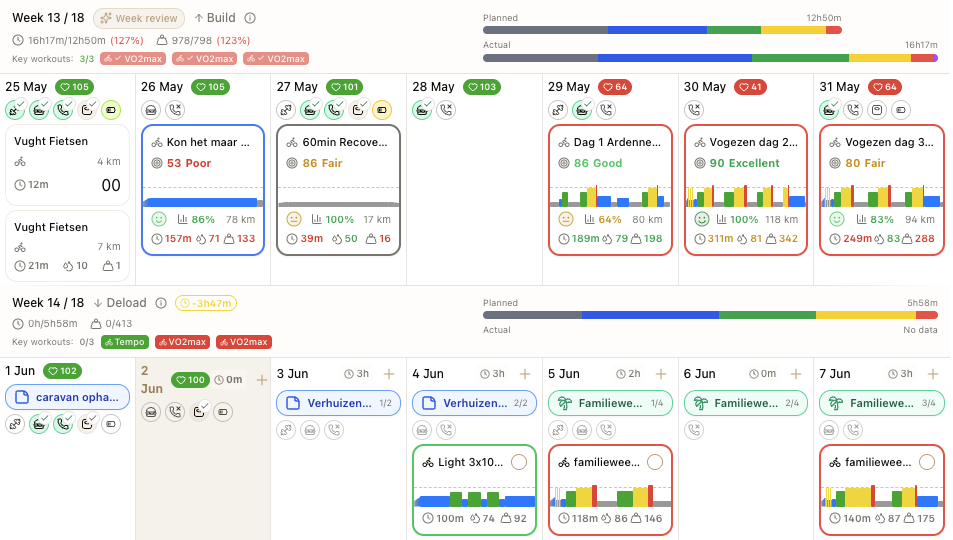Click the 1 Jun readiness heart badge 102
The image size is (953, 540).
64,371
